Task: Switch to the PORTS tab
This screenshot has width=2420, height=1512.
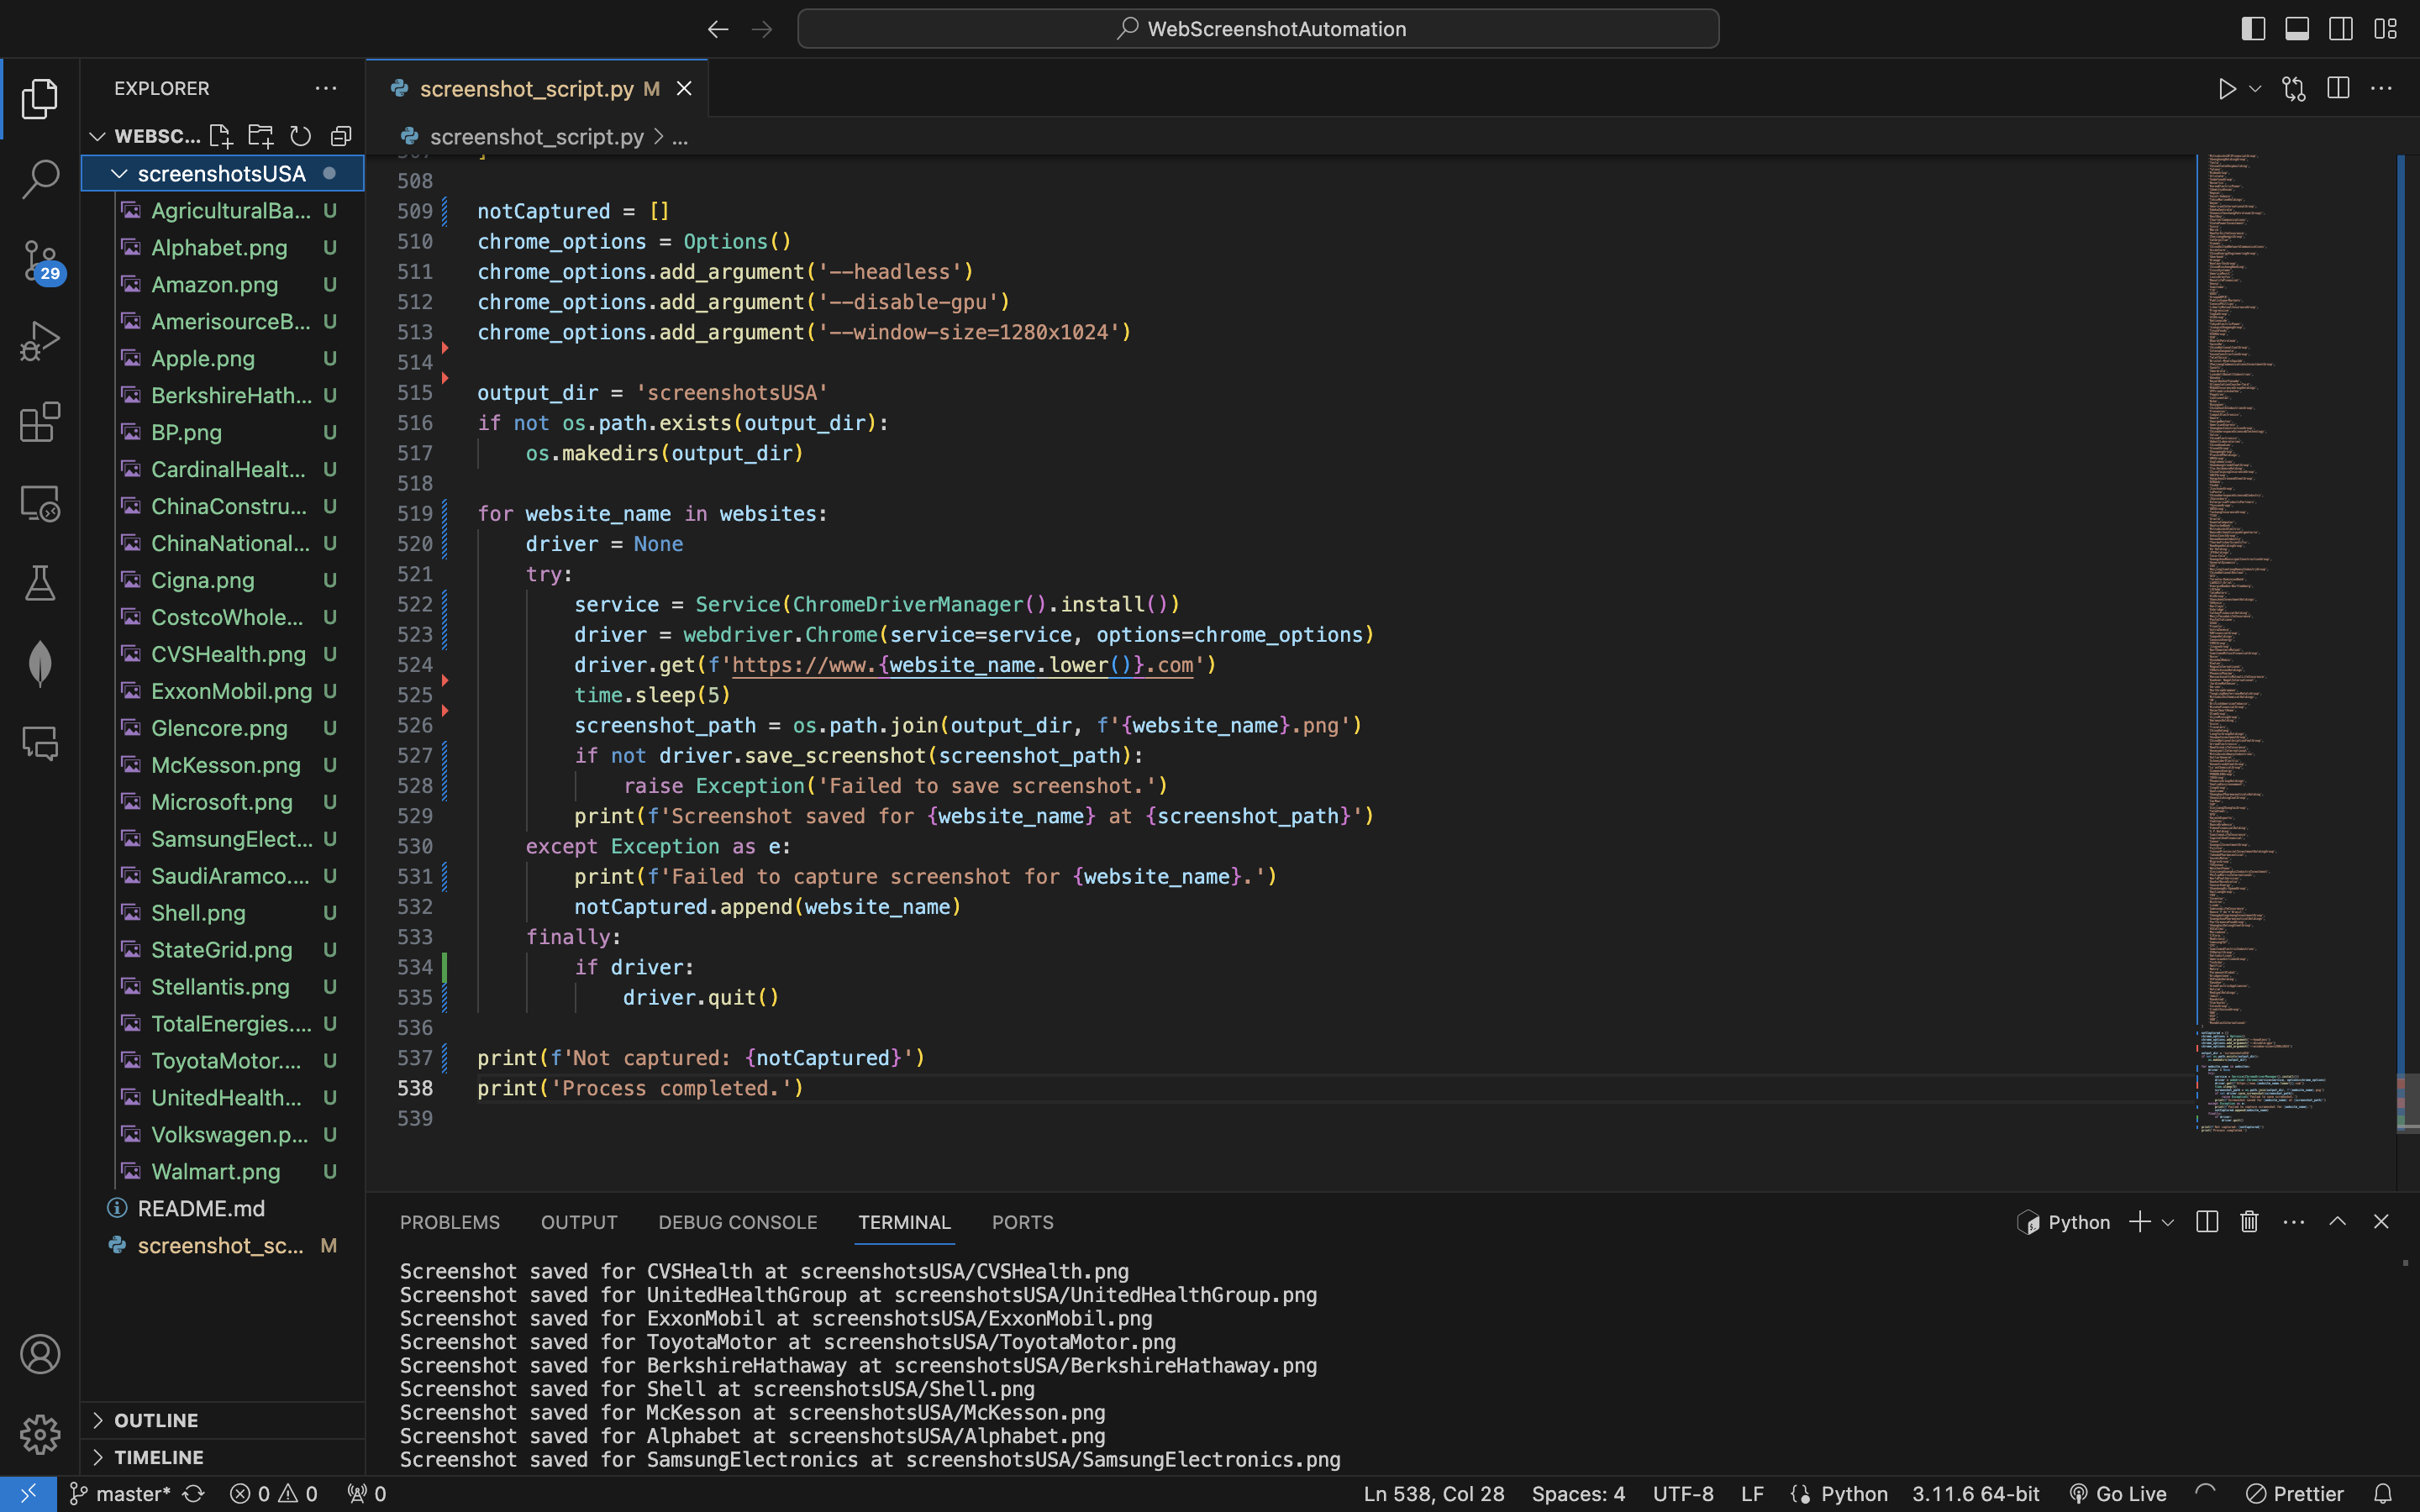Action: tap(1022, 1222)
